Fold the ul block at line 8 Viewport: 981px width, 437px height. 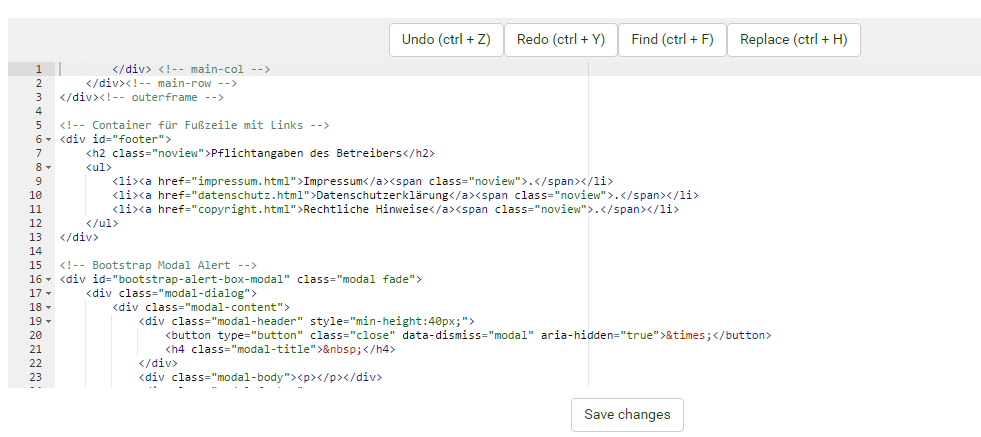[49, 167]
